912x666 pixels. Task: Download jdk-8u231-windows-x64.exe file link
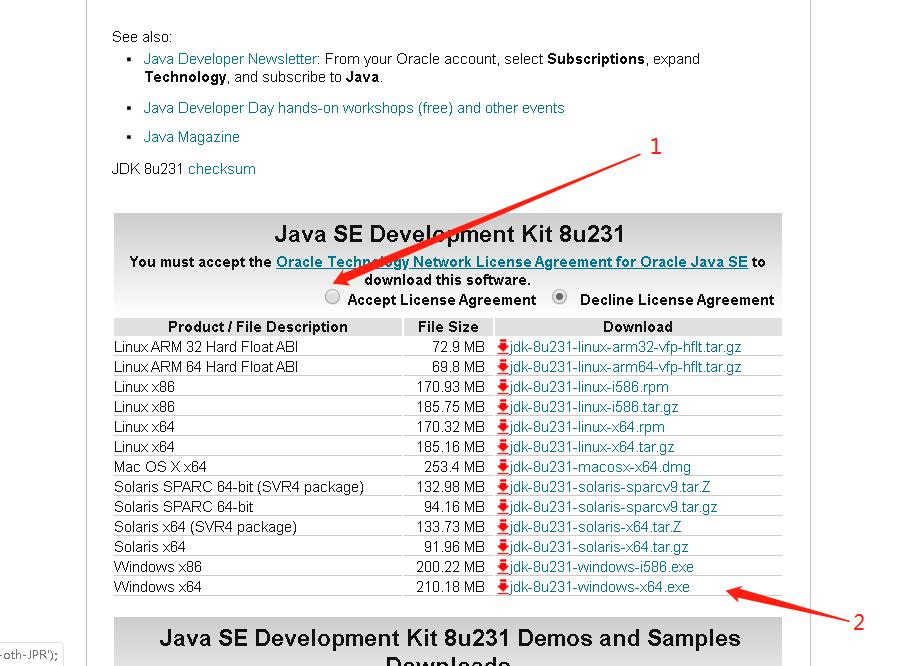click(600, 587)
